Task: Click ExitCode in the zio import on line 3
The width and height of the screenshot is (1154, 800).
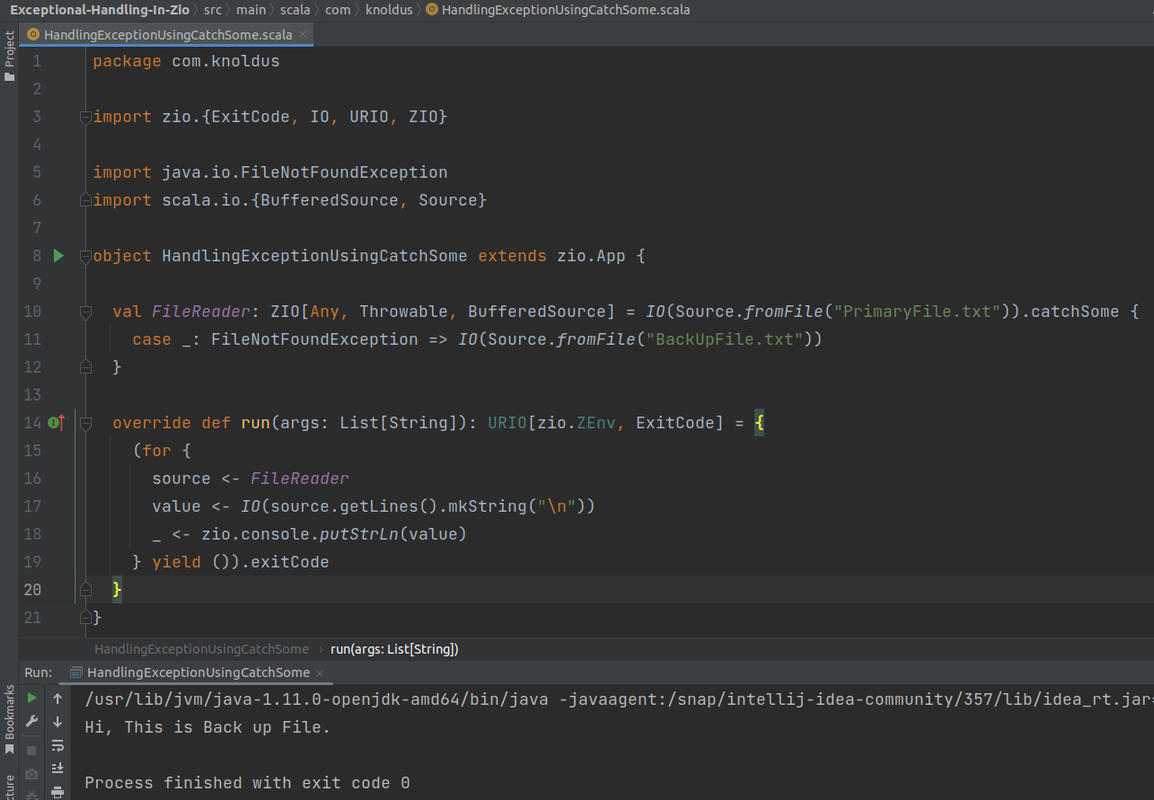Action: click(x=250, y=116)
